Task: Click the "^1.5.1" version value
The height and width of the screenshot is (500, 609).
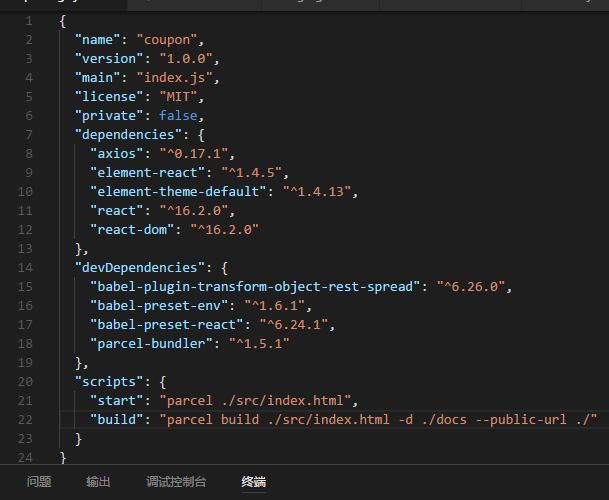Action: 259,343
